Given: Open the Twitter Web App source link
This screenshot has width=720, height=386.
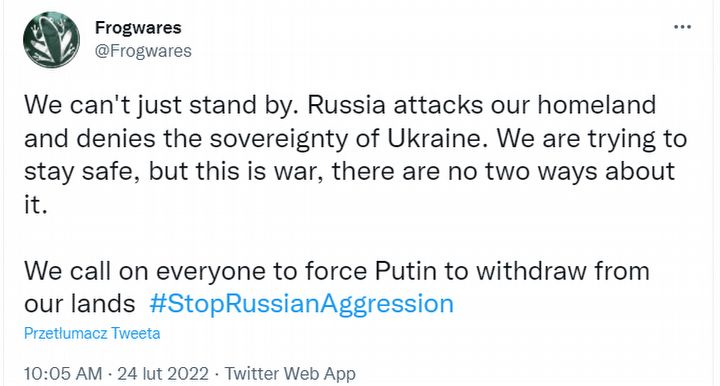Looking at the screenshot, I should pyautogui.click(x=290, y=374).
